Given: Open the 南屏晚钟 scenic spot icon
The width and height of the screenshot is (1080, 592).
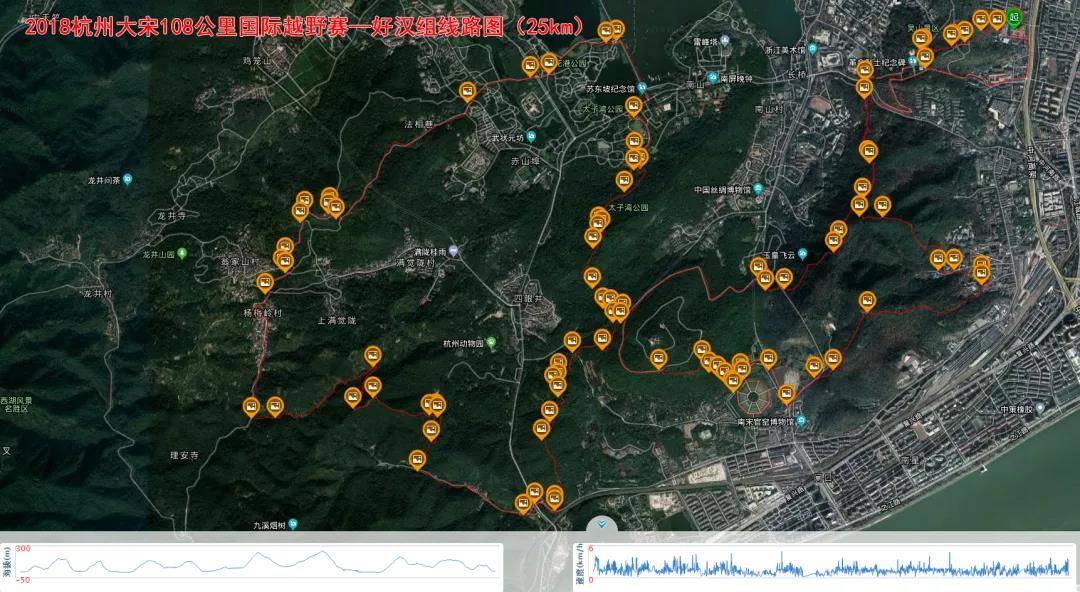Looking at the screenshot, I should coord(713,78).
